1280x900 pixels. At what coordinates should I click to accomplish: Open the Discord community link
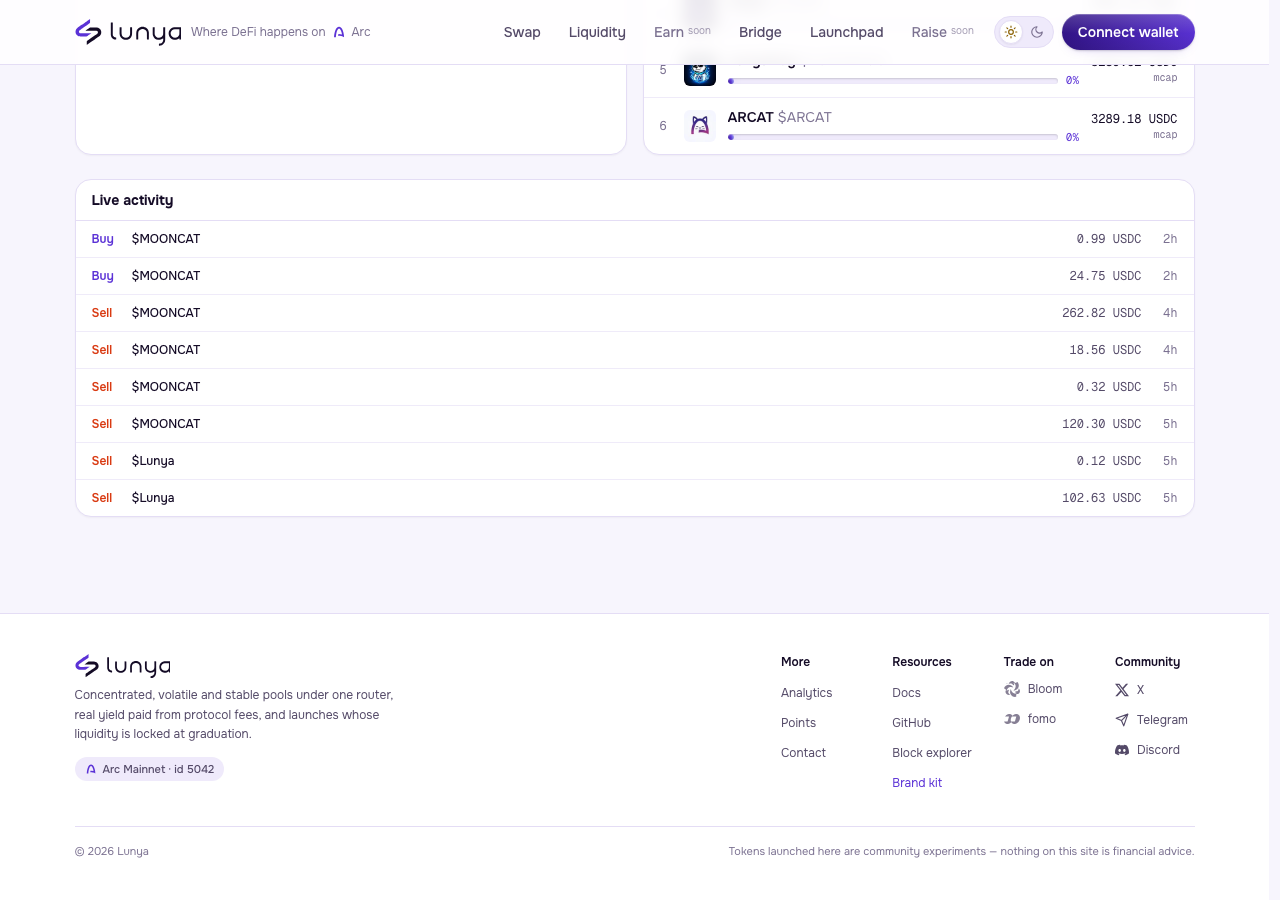[1147, 750]
